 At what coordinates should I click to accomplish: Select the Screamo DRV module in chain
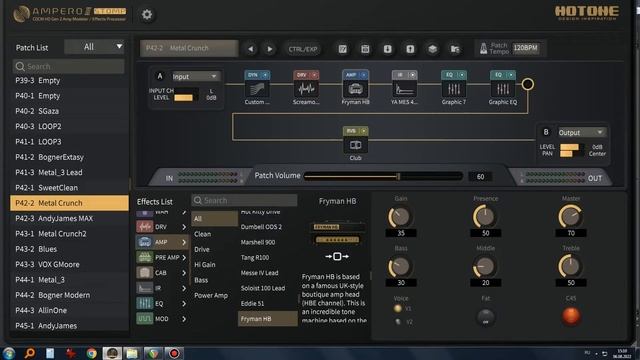click(x=306, y=89)
